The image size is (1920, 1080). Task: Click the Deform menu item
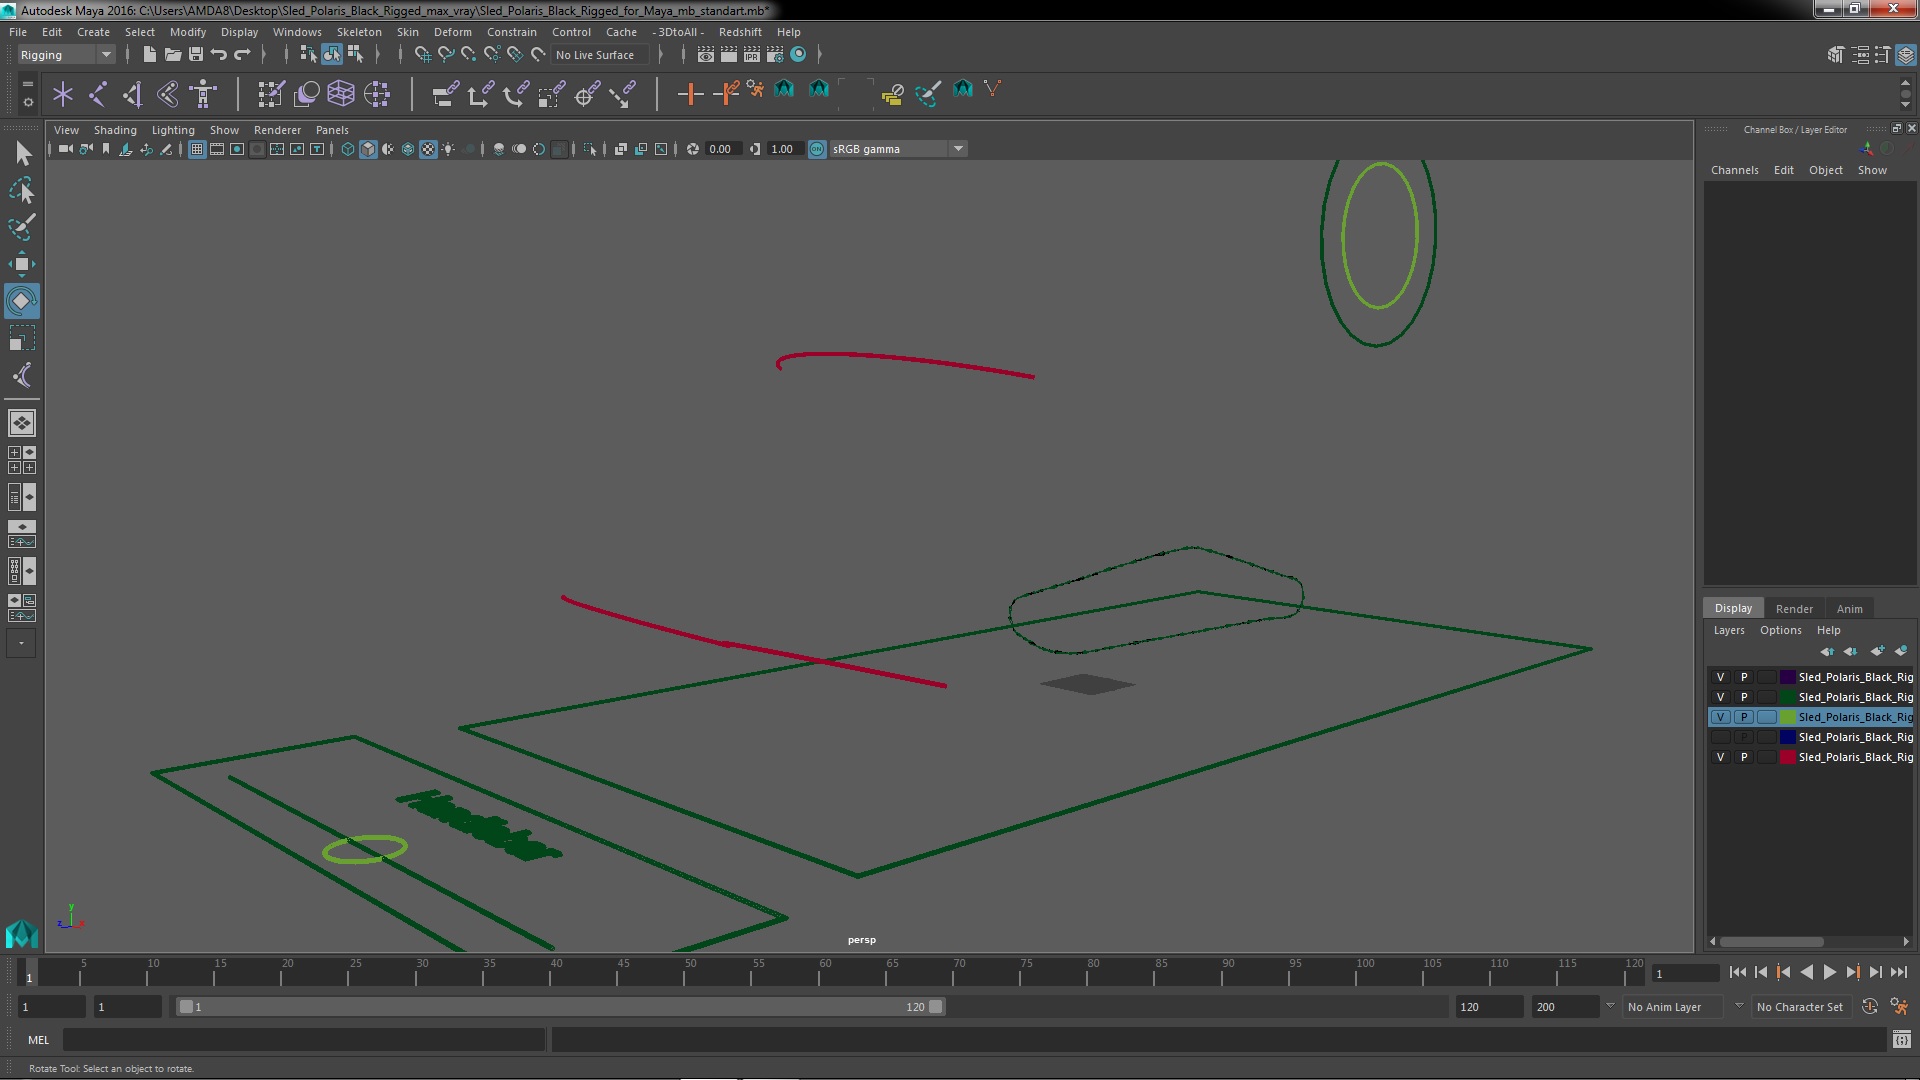(x=452, y=30)
